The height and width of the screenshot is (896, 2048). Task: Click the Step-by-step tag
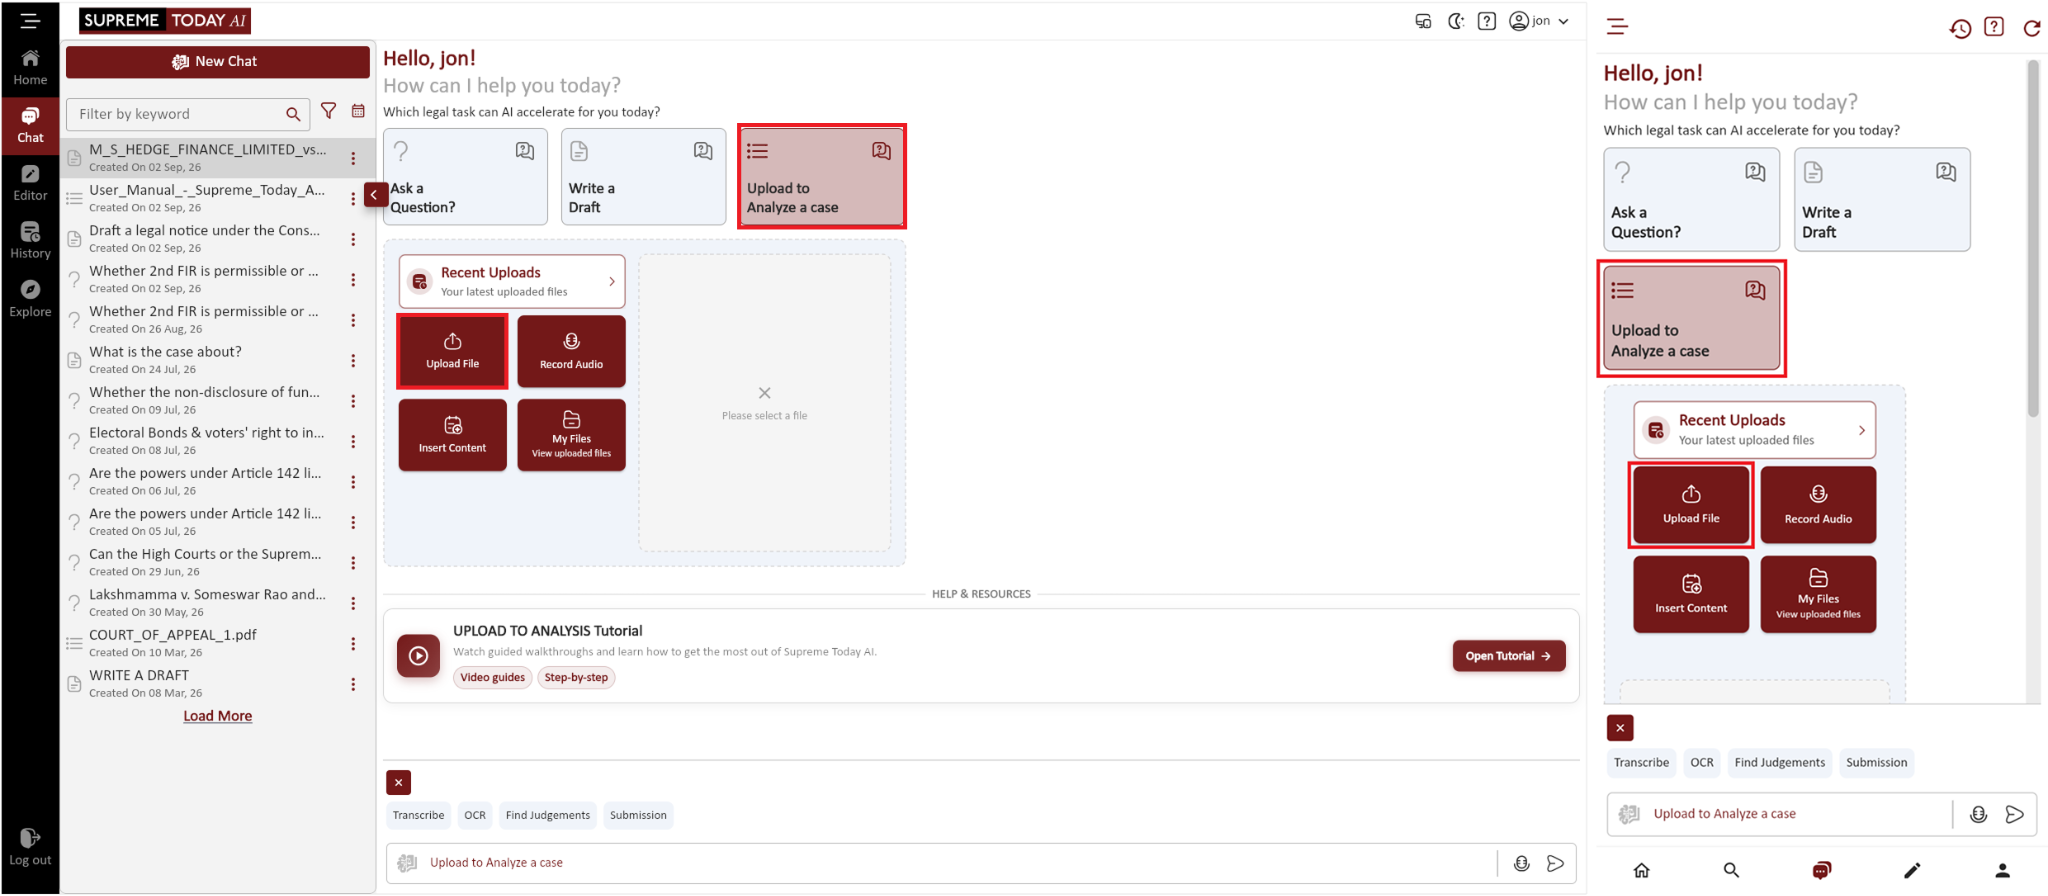[x=576, y=677]
